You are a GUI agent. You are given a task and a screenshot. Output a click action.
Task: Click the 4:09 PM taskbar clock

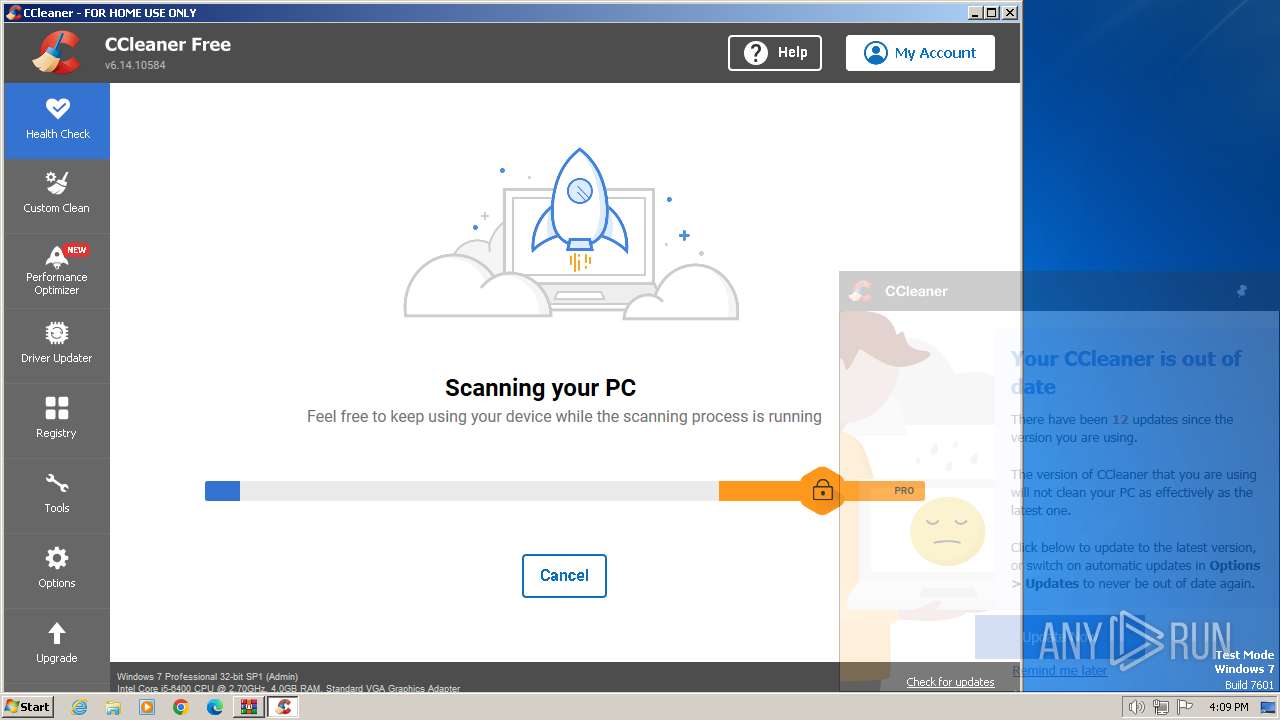pos(1229,707)
